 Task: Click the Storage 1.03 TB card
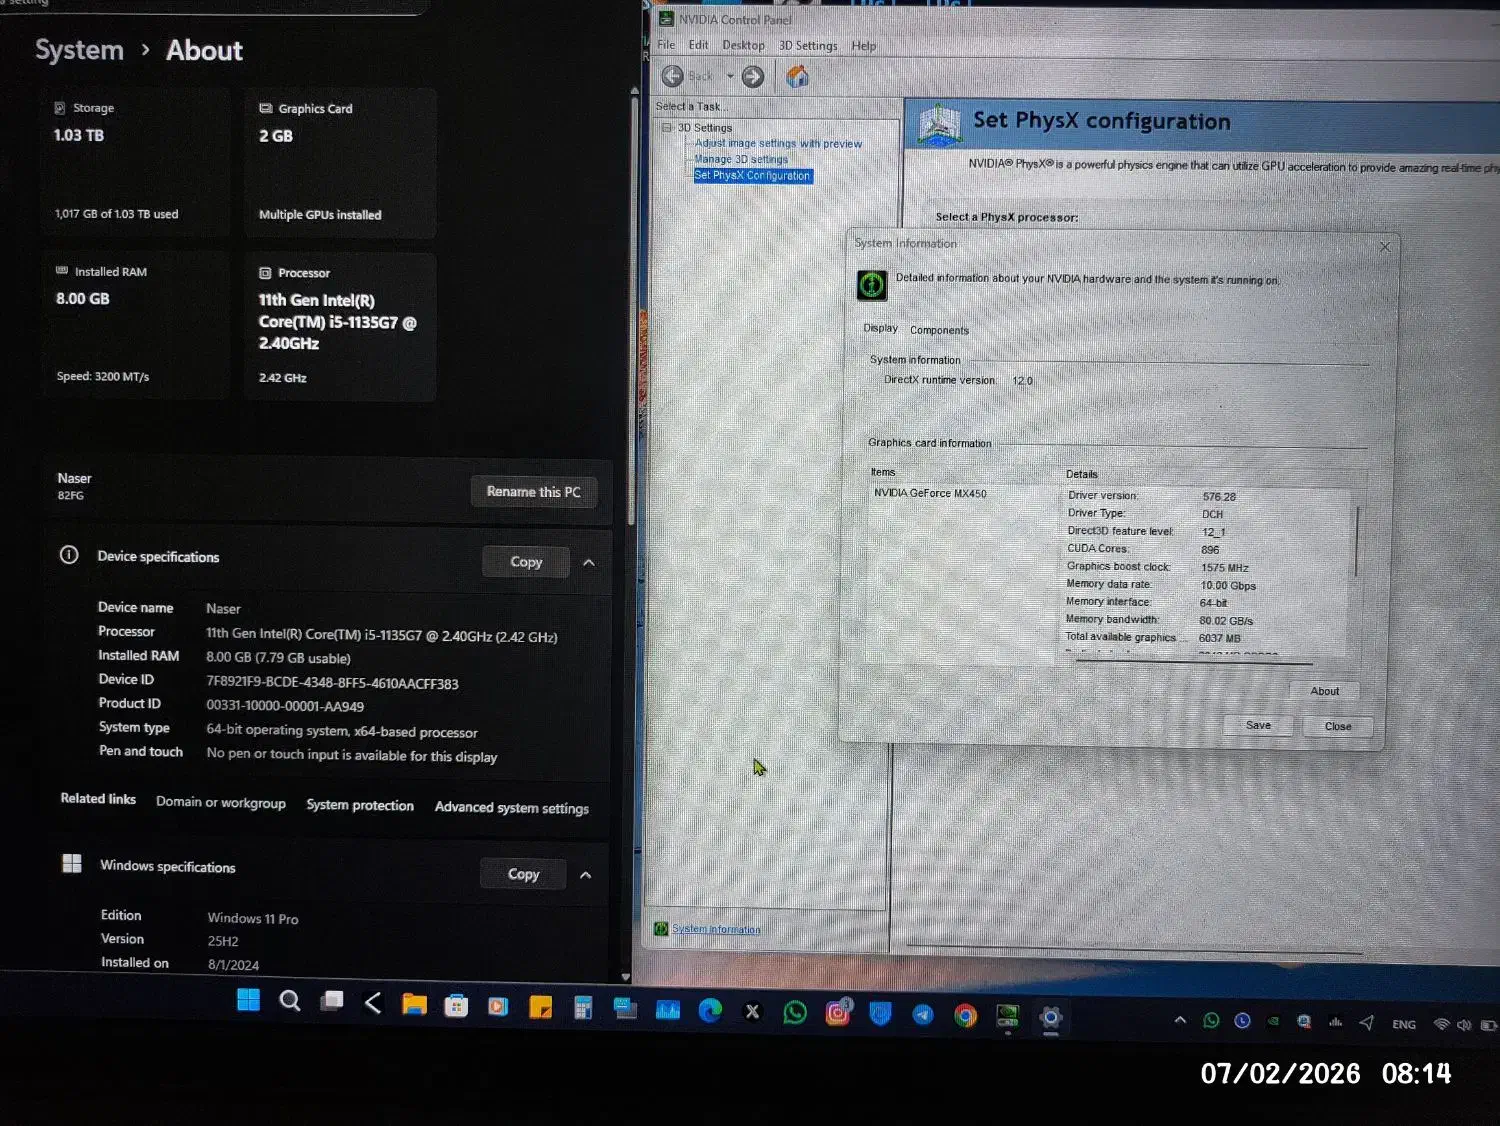(x=136, y=162)
